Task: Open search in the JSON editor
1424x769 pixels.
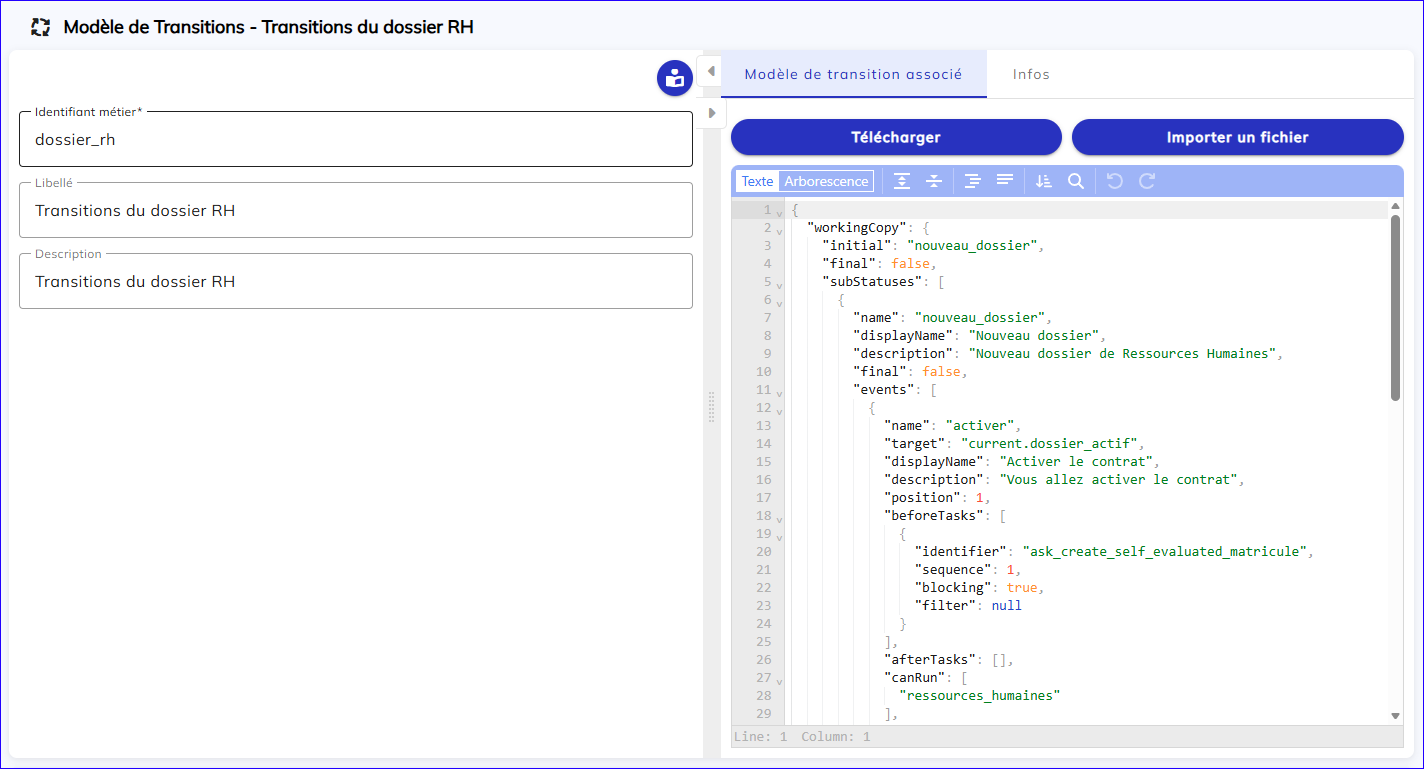Action: (x=1076, y=181)
